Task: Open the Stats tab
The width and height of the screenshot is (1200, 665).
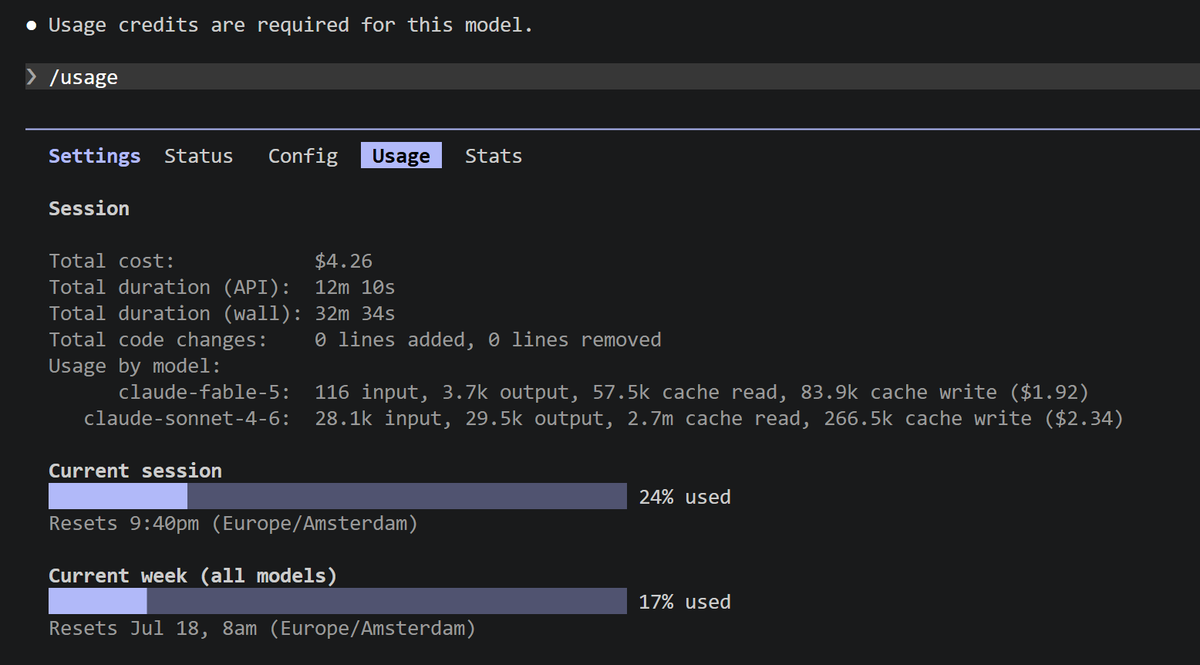Action: [493, 156]
